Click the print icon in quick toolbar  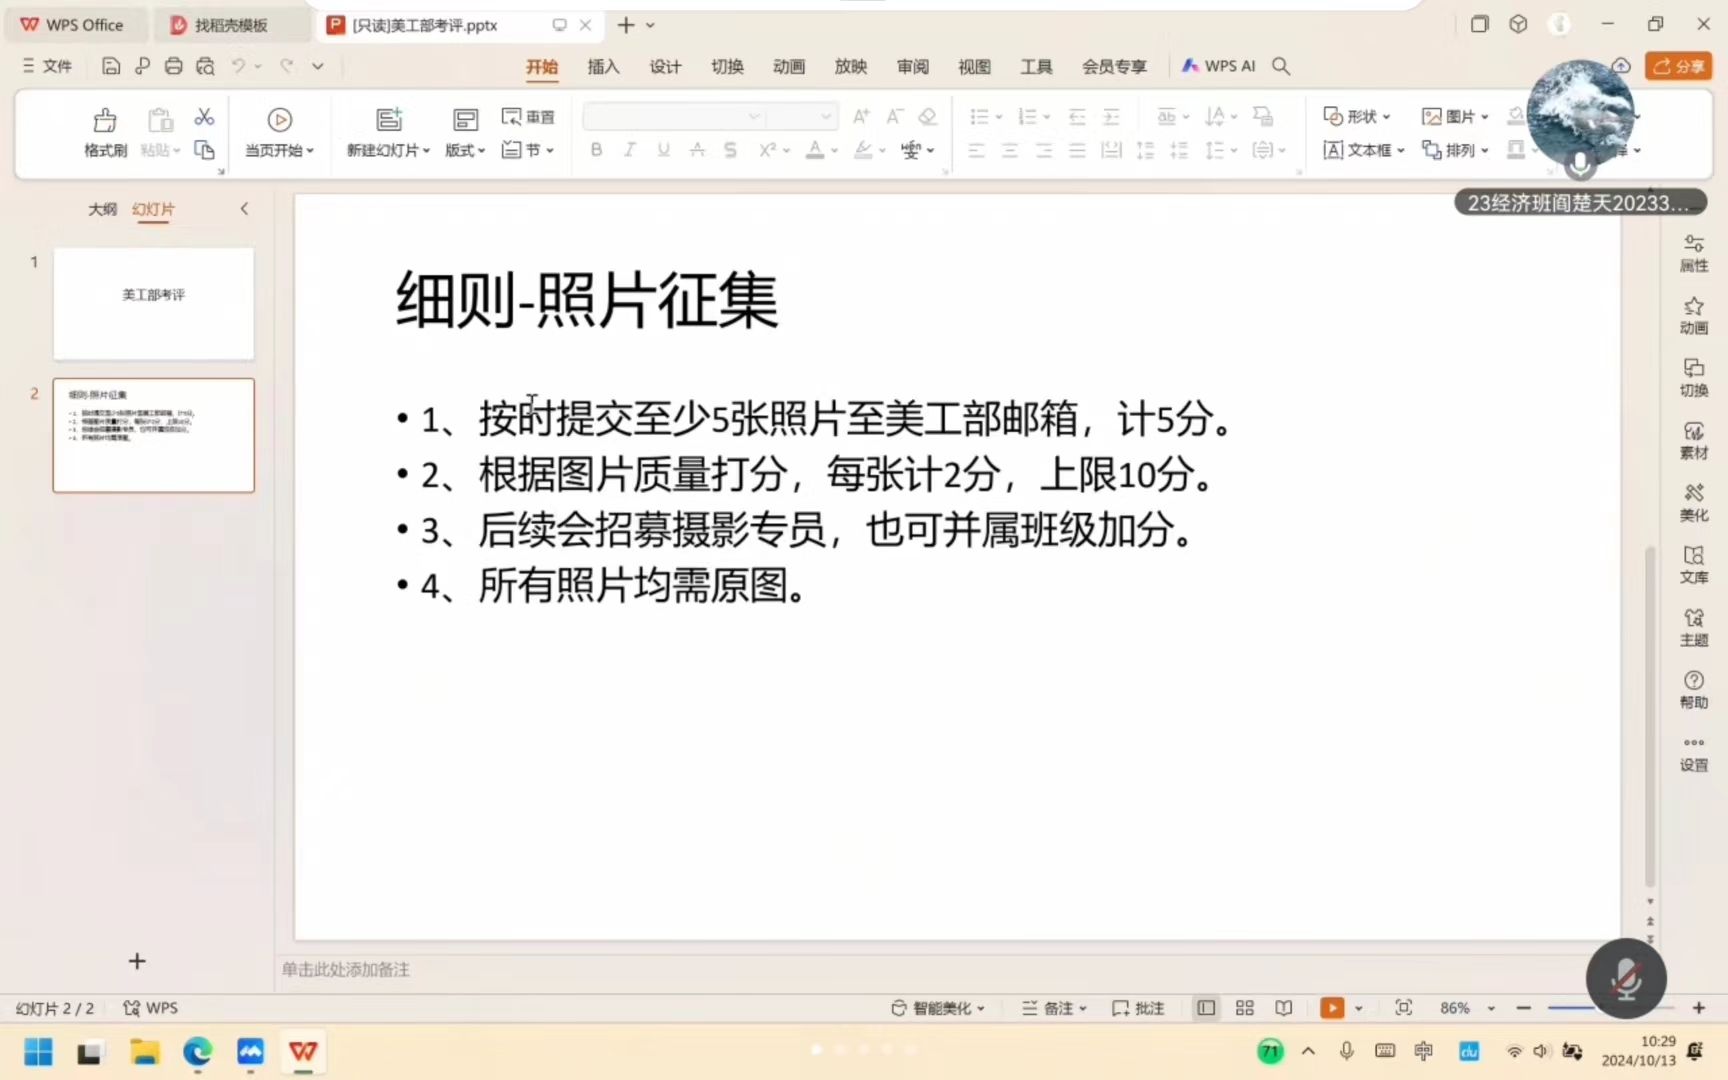tap(173, 66)
